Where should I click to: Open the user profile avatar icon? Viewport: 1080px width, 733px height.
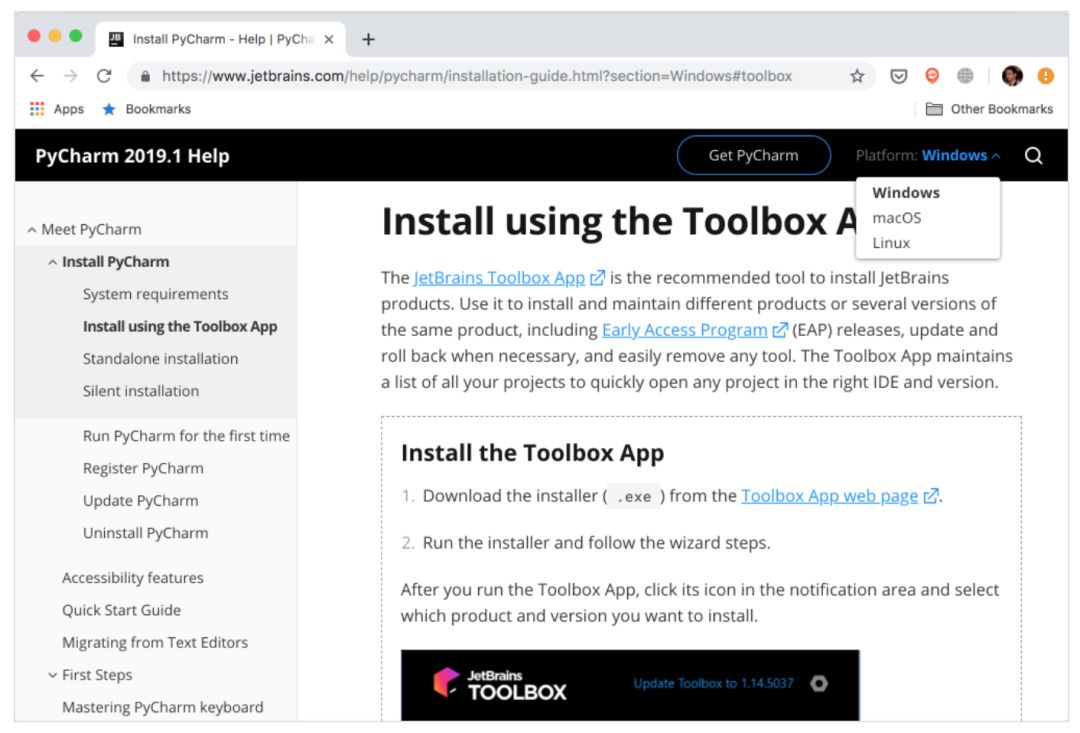[x=1012, y=76]
